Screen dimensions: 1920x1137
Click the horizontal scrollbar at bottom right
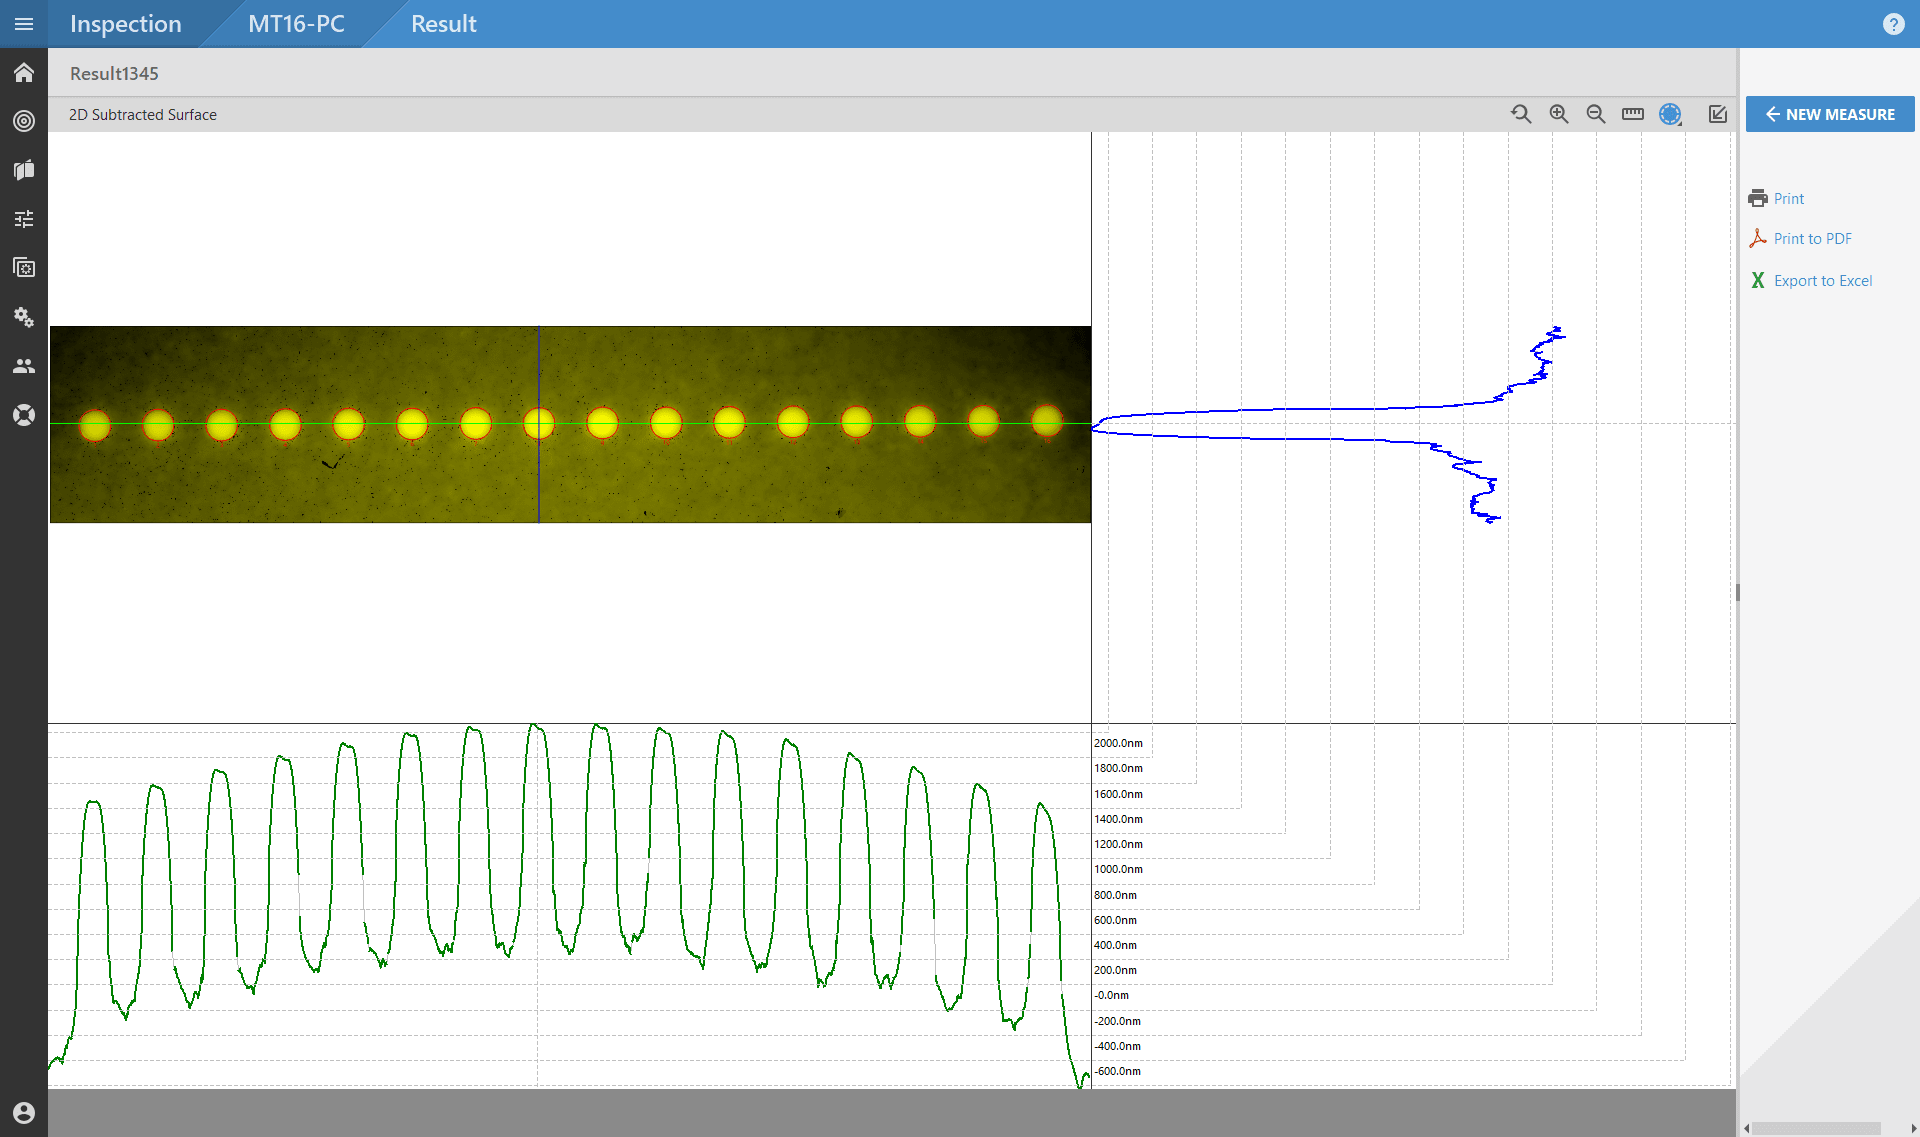(x=1817, y=1128)
